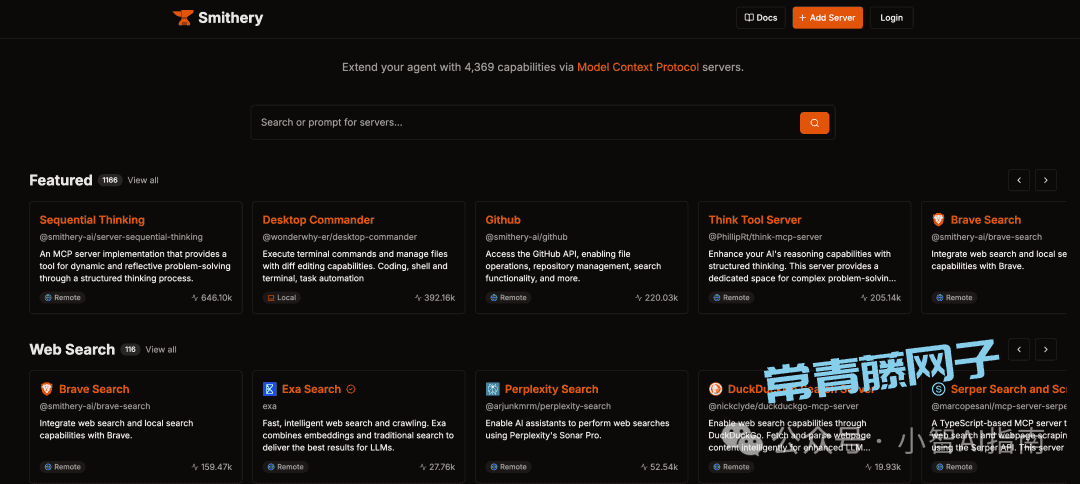Viewport: 1080px width, 484px height.
Task: View all Featured servers
Action: coord(143,180)
